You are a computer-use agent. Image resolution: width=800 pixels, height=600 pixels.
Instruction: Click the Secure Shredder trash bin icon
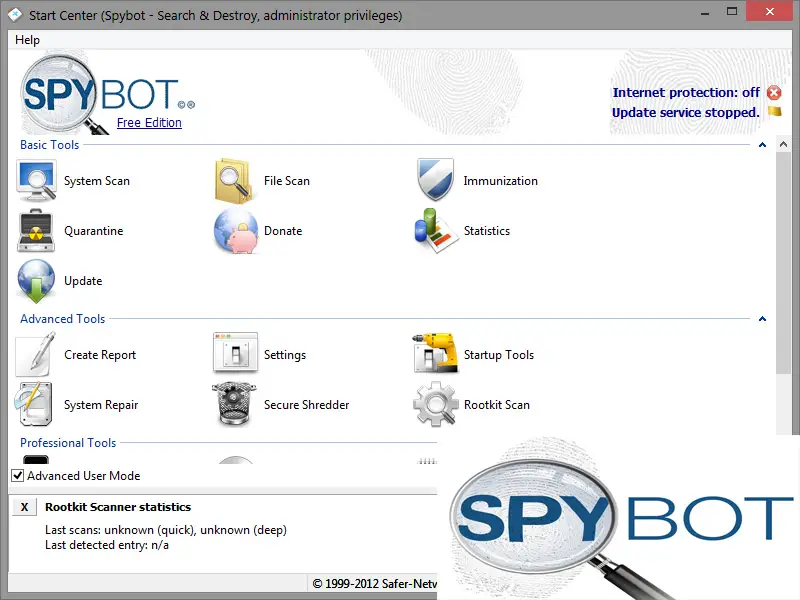tap(234, 404)
